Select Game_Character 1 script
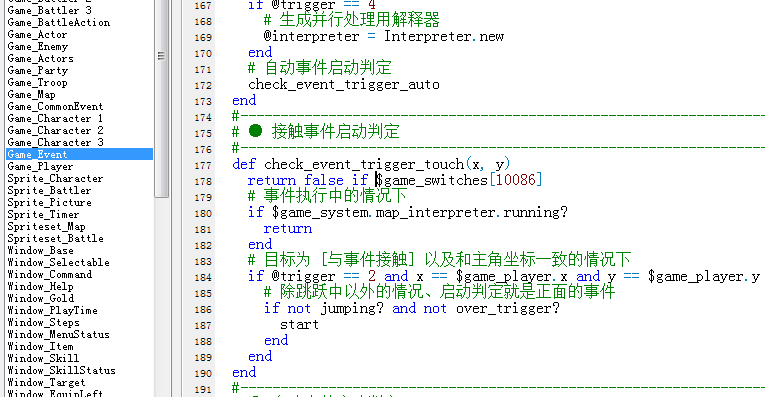Viewport: 765px width, 397px height. (55, 119)
